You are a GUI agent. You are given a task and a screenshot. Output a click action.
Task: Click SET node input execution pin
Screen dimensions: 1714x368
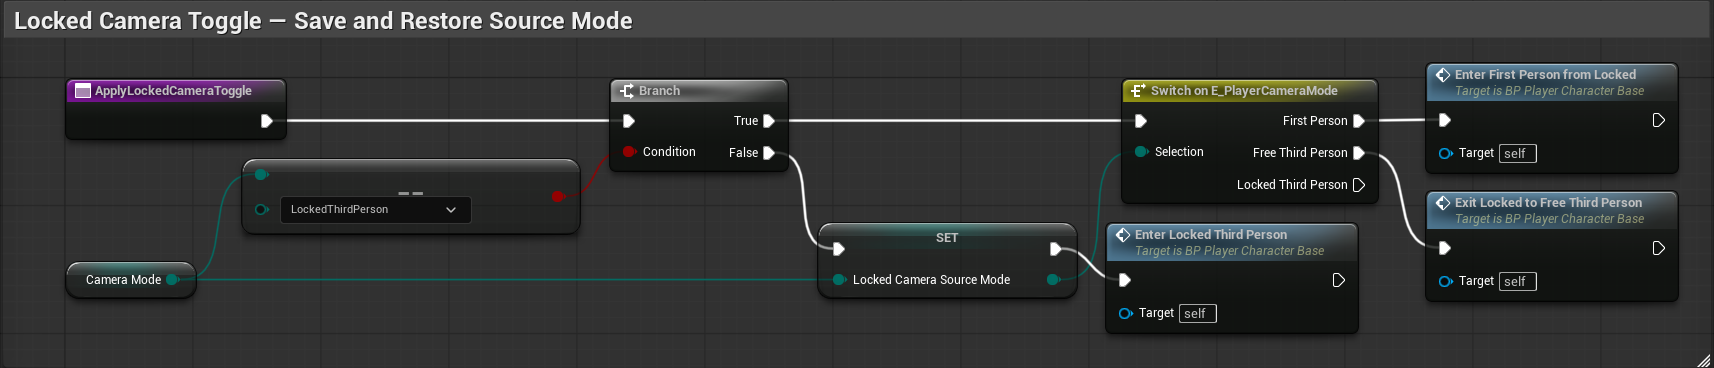coord(839,249)
